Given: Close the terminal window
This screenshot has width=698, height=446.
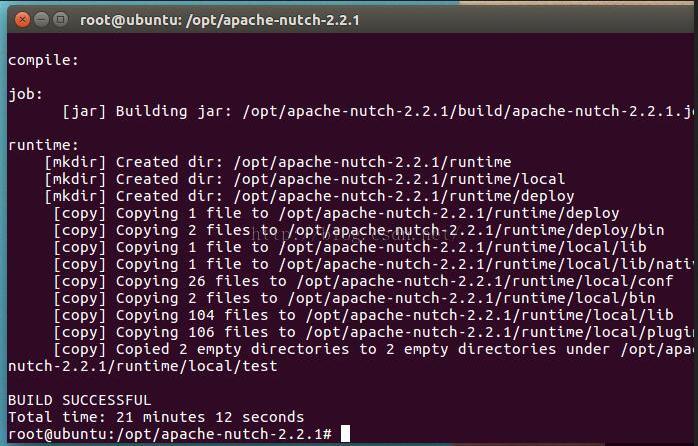Looking at the screenshot, I should 22,20.
